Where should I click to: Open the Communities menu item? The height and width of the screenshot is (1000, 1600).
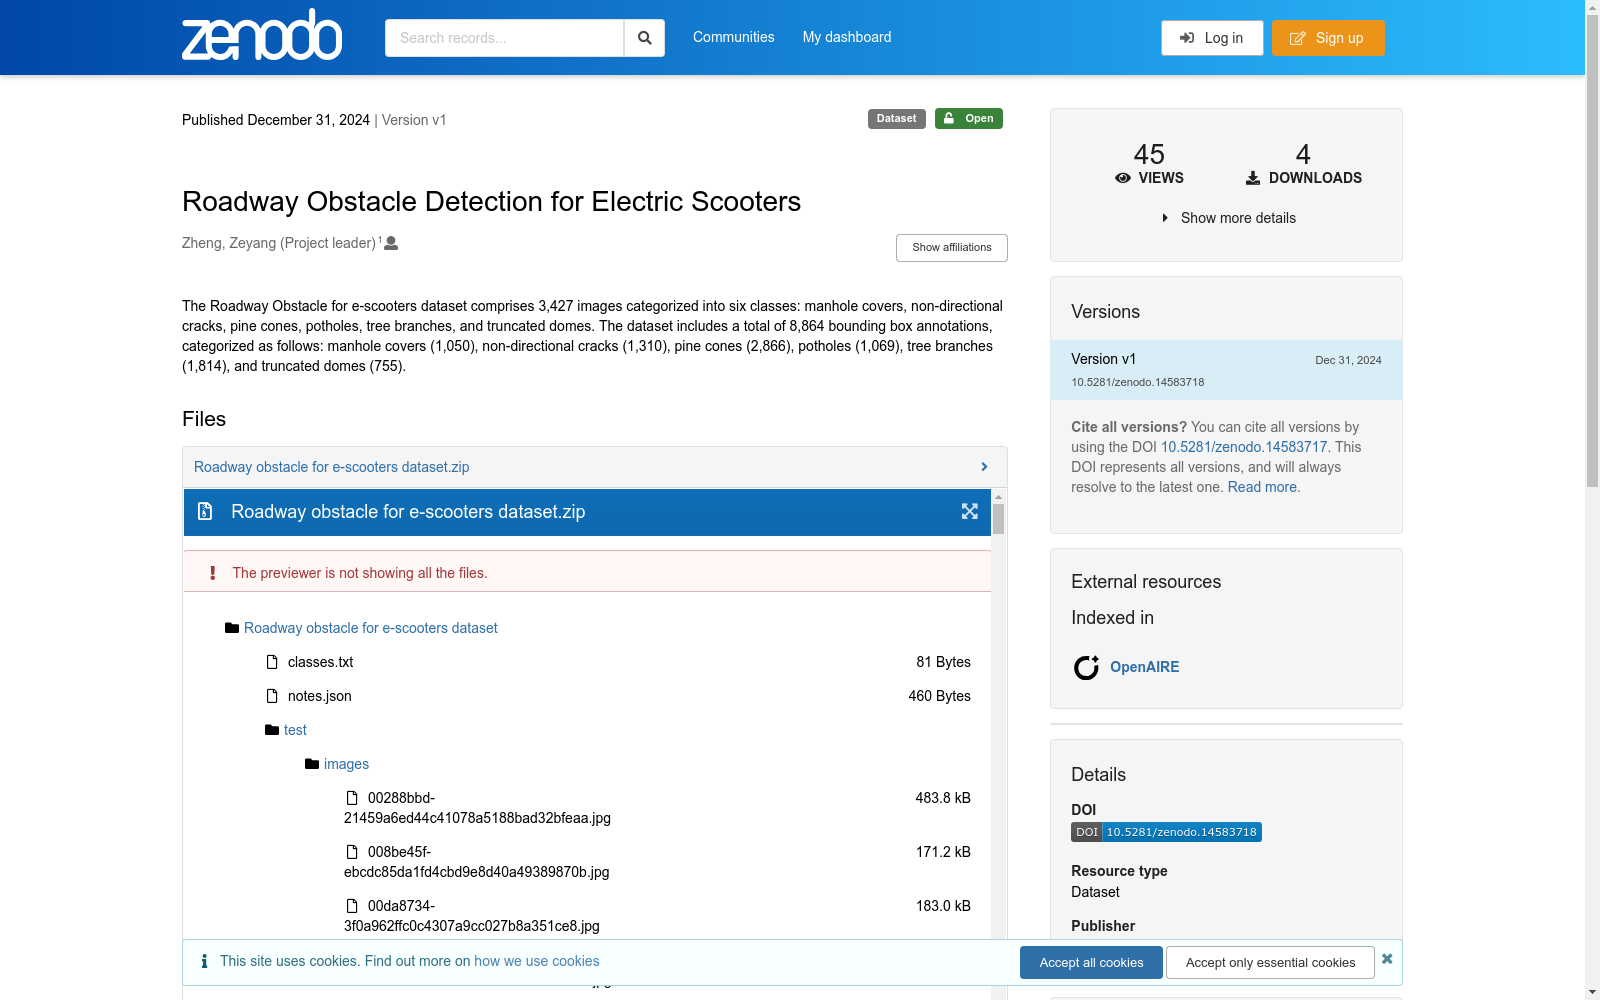[x=734, y=37]
